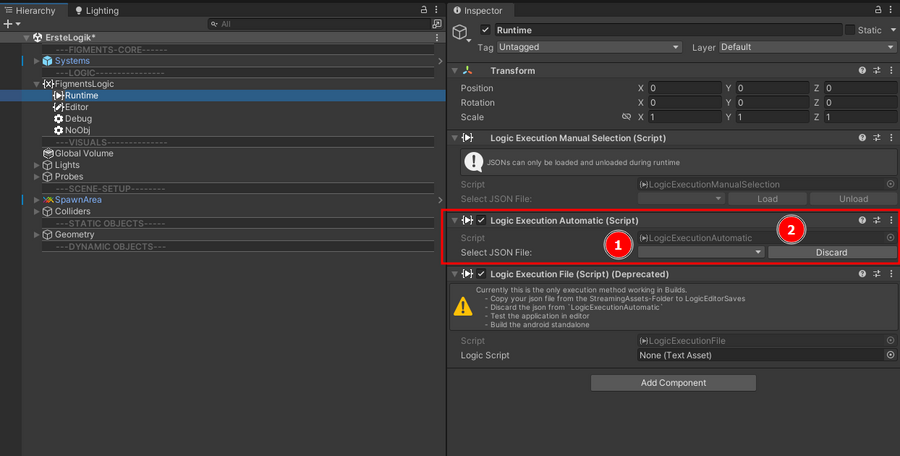Collapse the FigmentsLogic object
The image size is (900, 456).
click(x=37, y=84)
